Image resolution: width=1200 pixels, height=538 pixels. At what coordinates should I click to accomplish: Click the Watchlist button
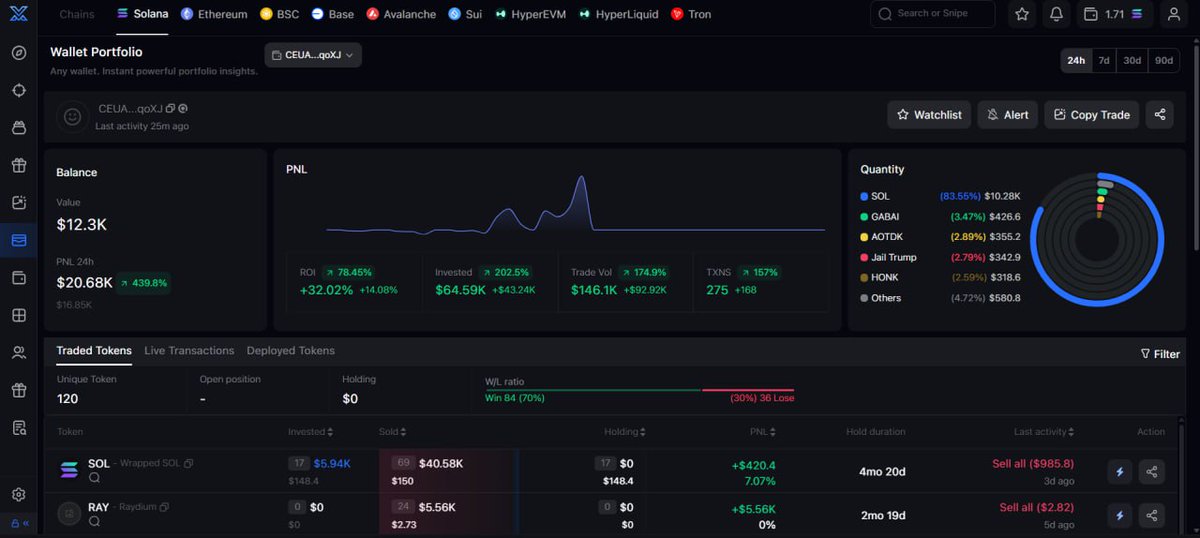pos(929,115)
